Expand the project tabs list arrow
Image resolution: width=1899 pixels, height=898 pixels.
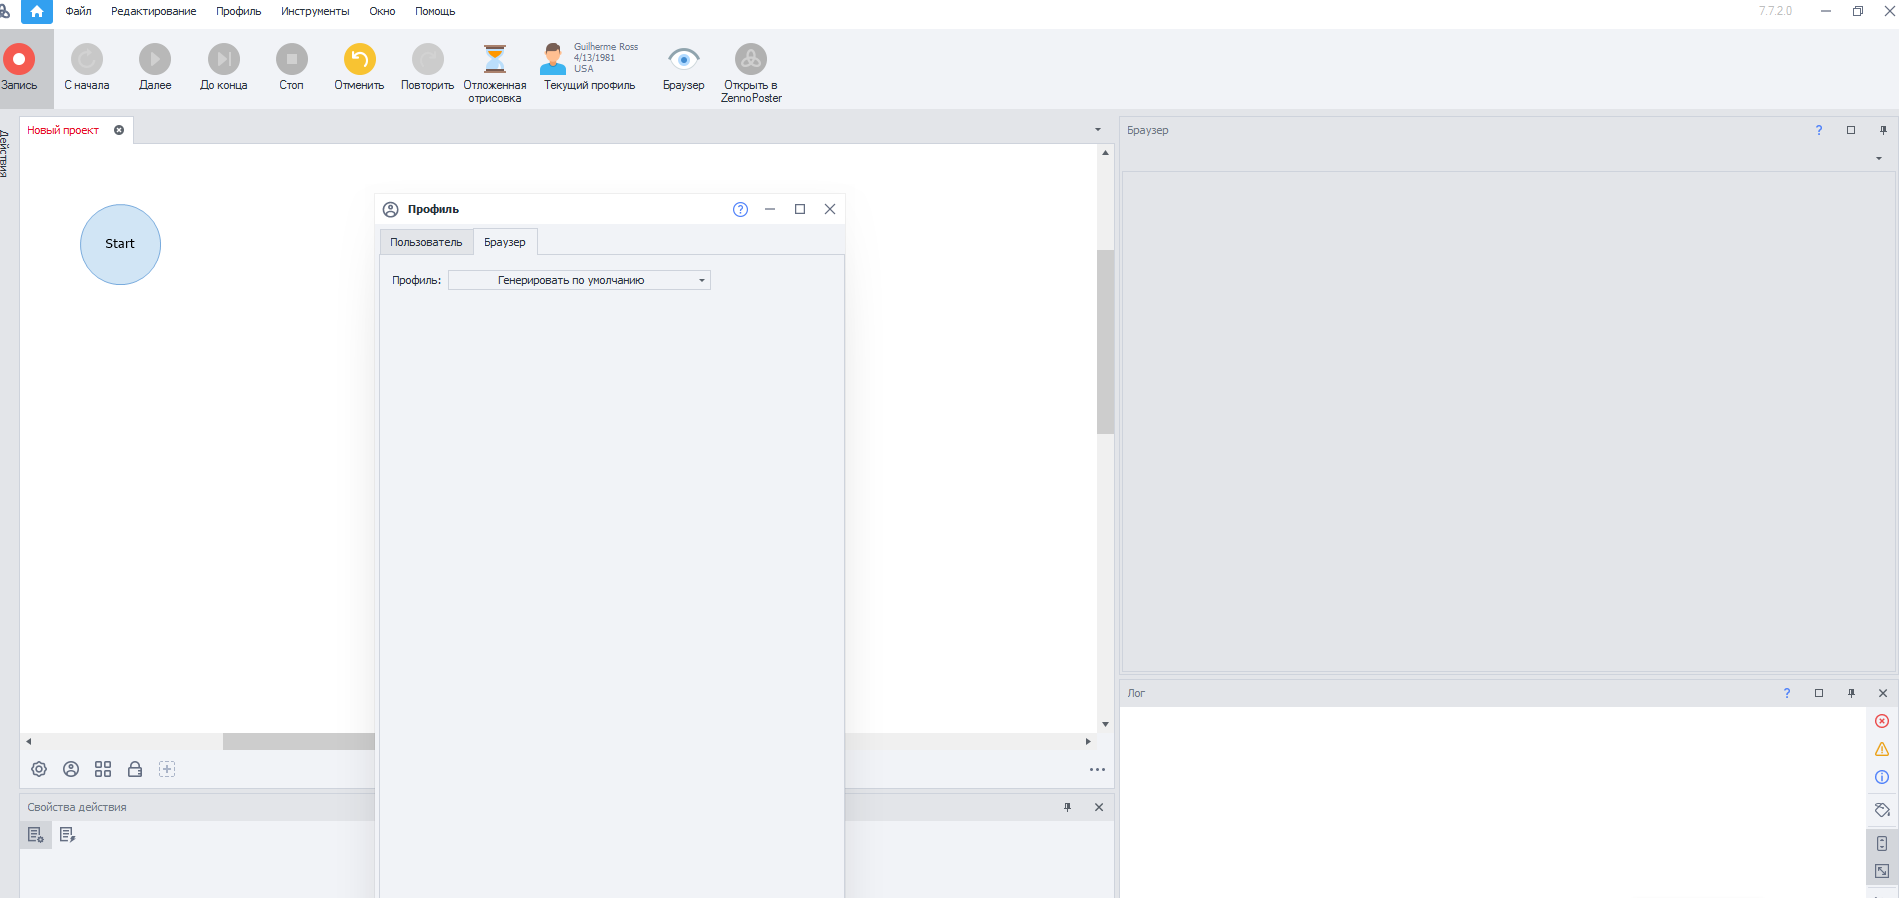tap(1098, 130)
